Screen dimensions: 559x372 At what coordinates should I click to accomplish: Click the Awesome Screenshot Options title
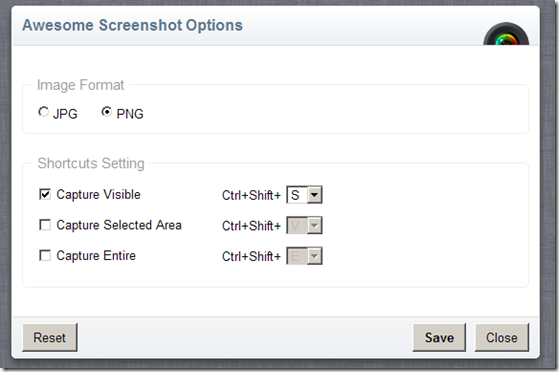[133, 25]
